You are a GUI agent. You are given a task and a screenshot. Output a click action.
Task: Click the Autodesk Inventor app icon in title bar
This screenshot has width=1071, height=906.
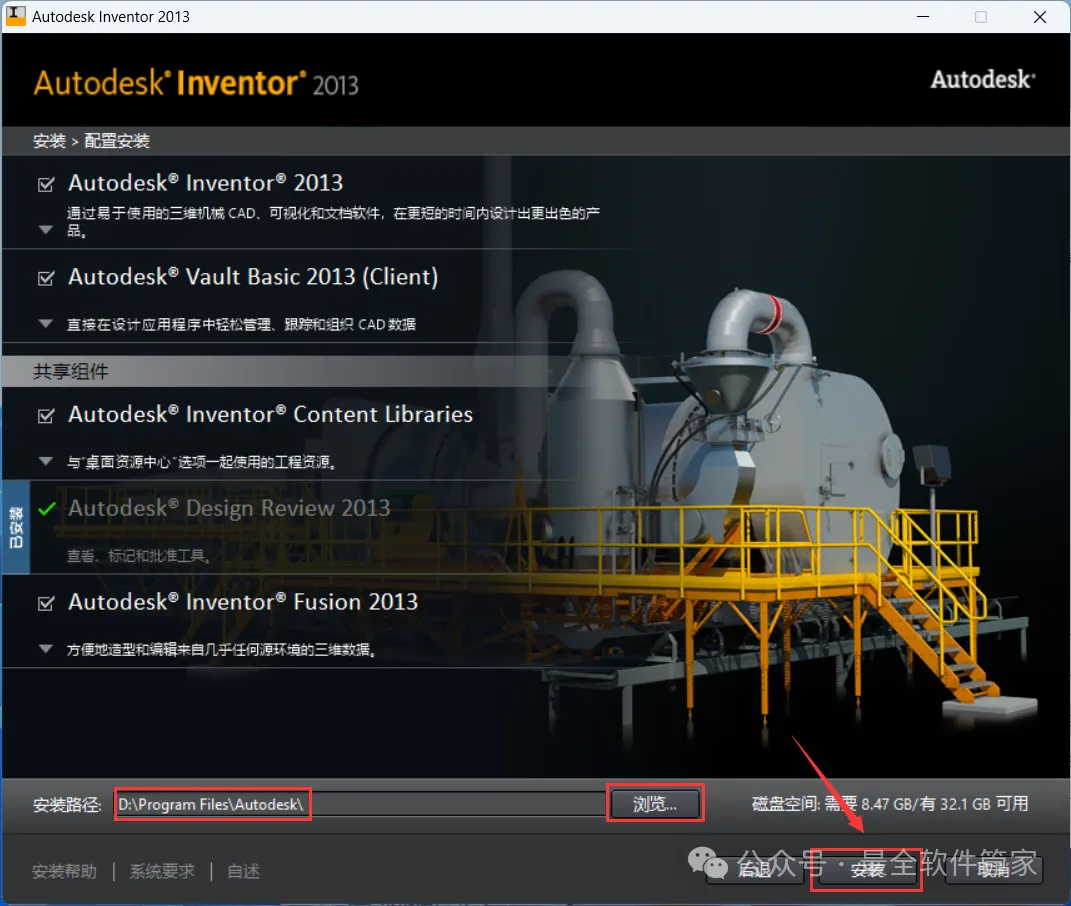15,16
